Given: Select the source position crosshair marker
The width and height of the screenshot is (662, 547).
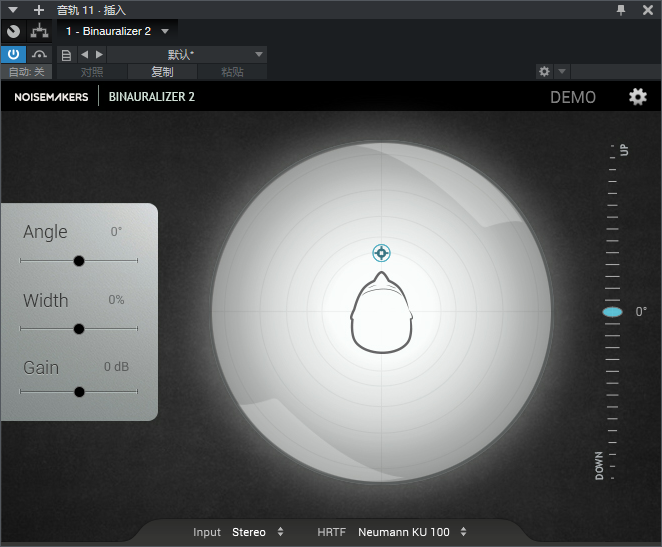Looking at the screenshot, I should click(381, 253).
